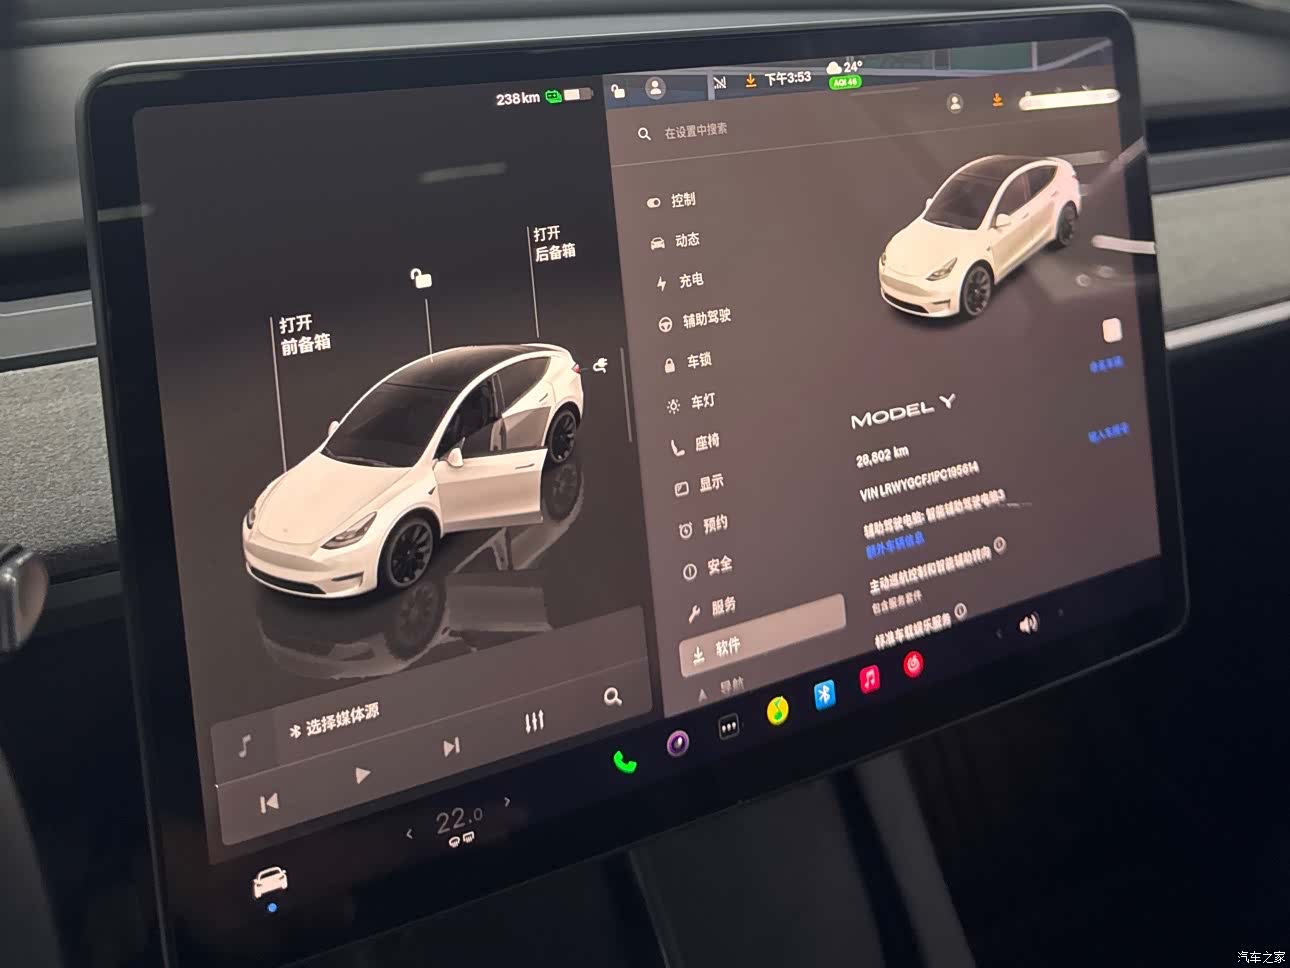The height and width of the screenshot is (968, 1290).
Task: Tap the cabin defrost icon under temperature
Action: pyautogui.click(x=459, y=841)
